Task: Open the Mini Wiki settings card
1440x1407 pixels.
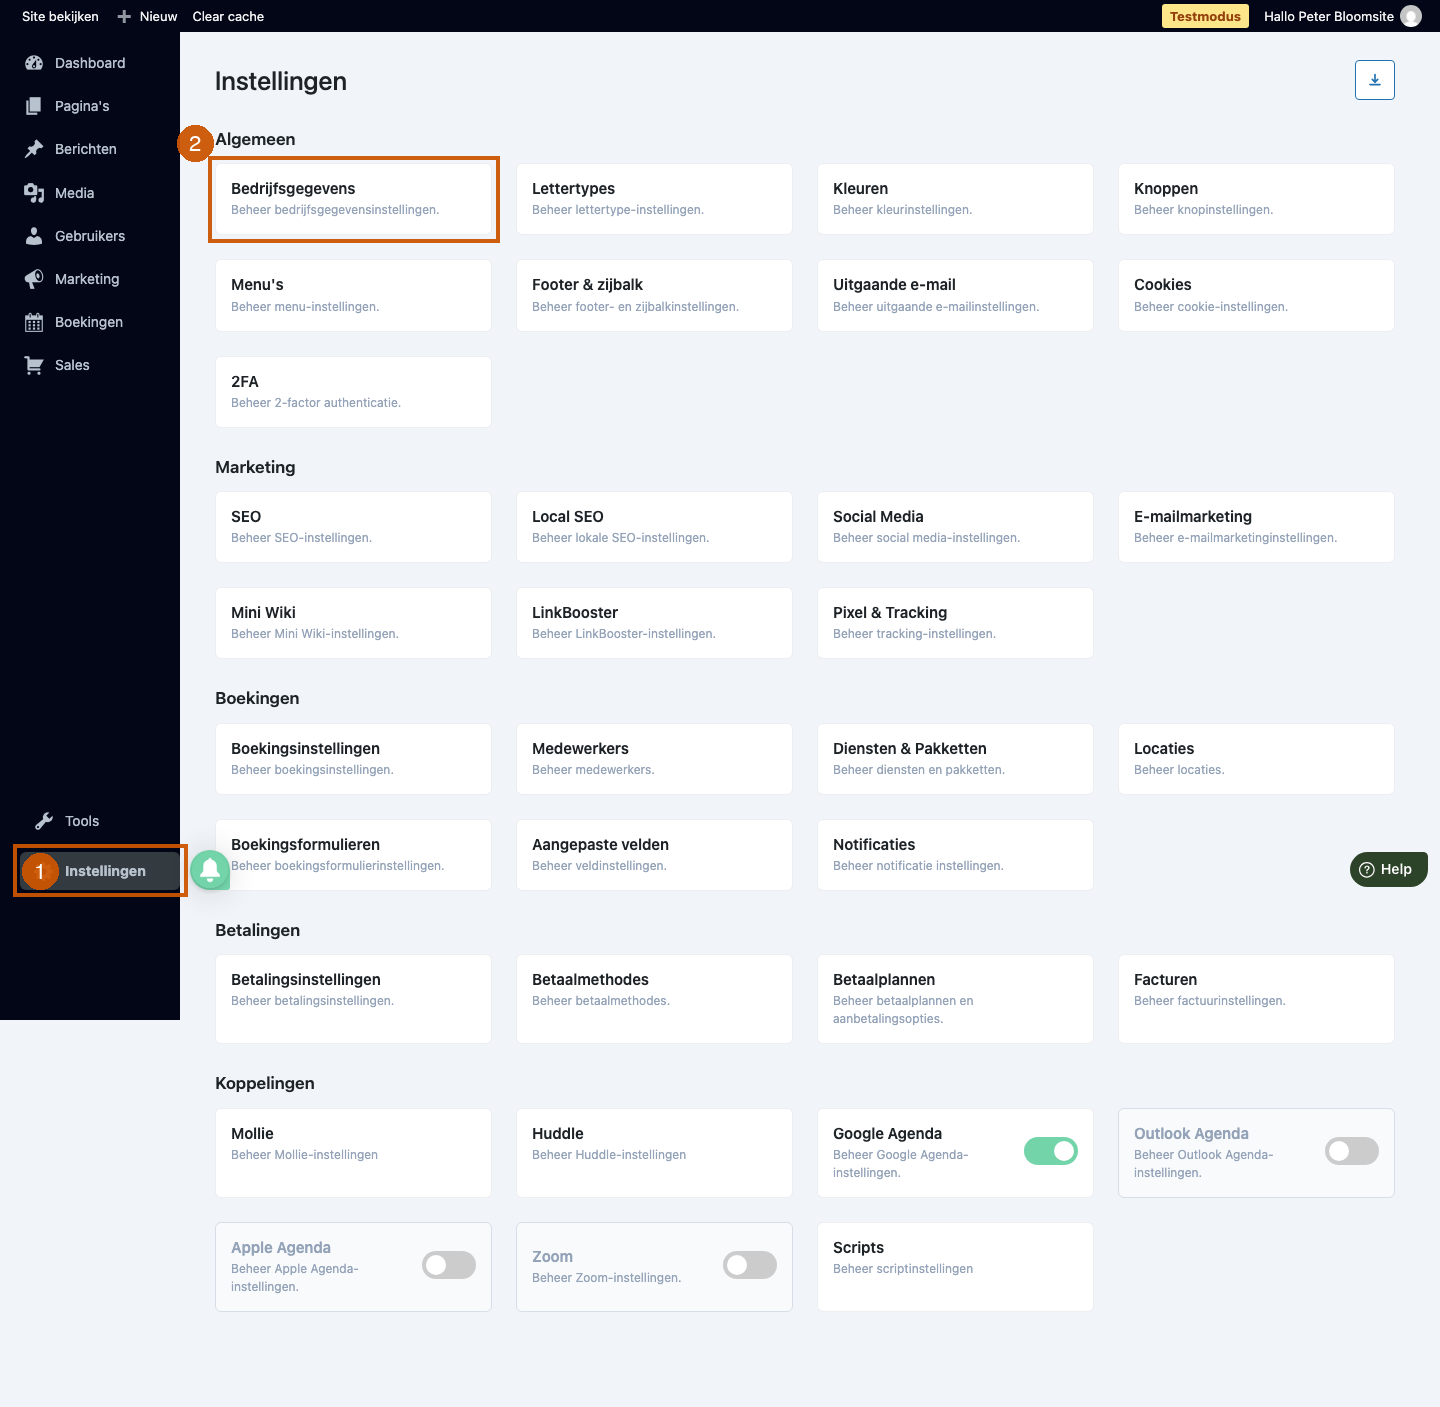Action: 353,623
